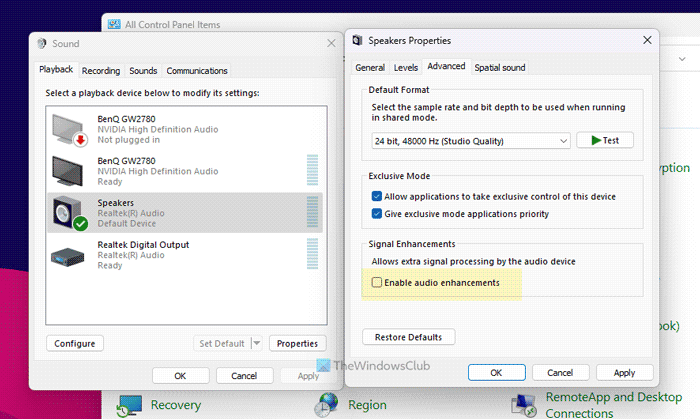Image resolution: width=700 pixels, height=419 pixels.
Task: Open the sample rate and bit depth dropdown
Action: click(471, 141)
